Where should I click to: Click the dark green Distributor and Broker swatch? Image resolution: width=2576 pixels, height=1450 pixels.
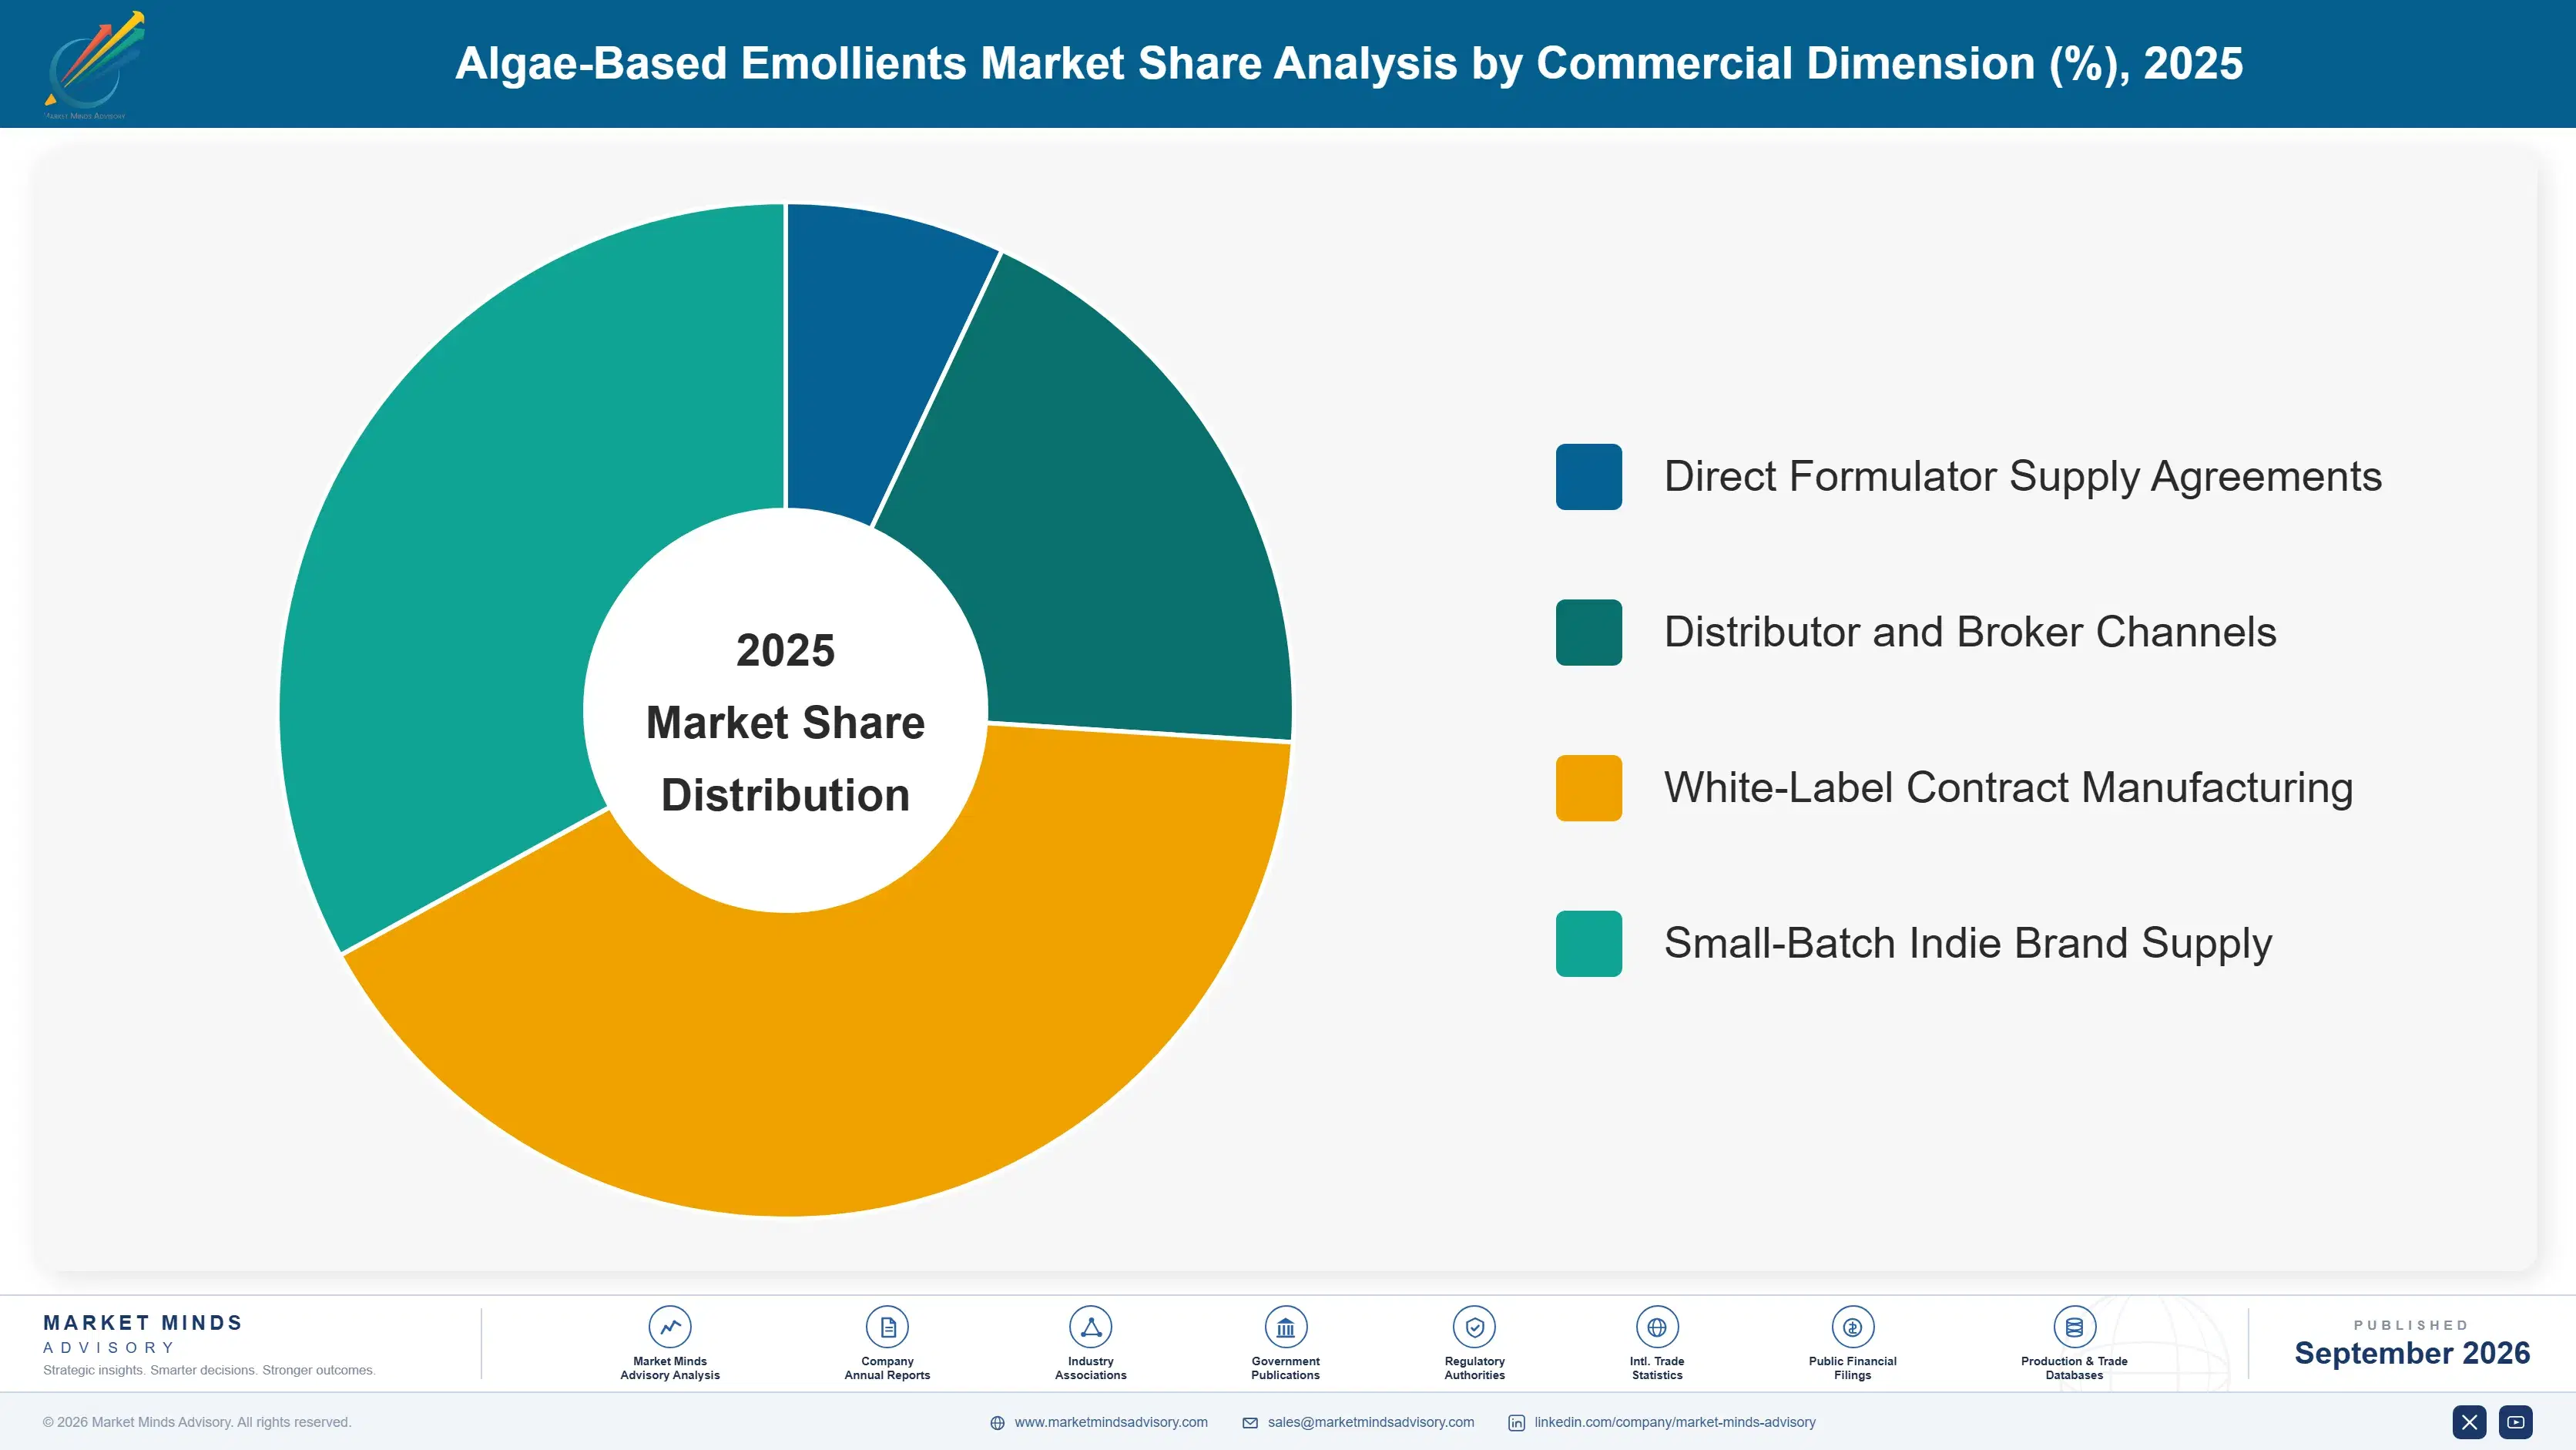(1589, 632)
